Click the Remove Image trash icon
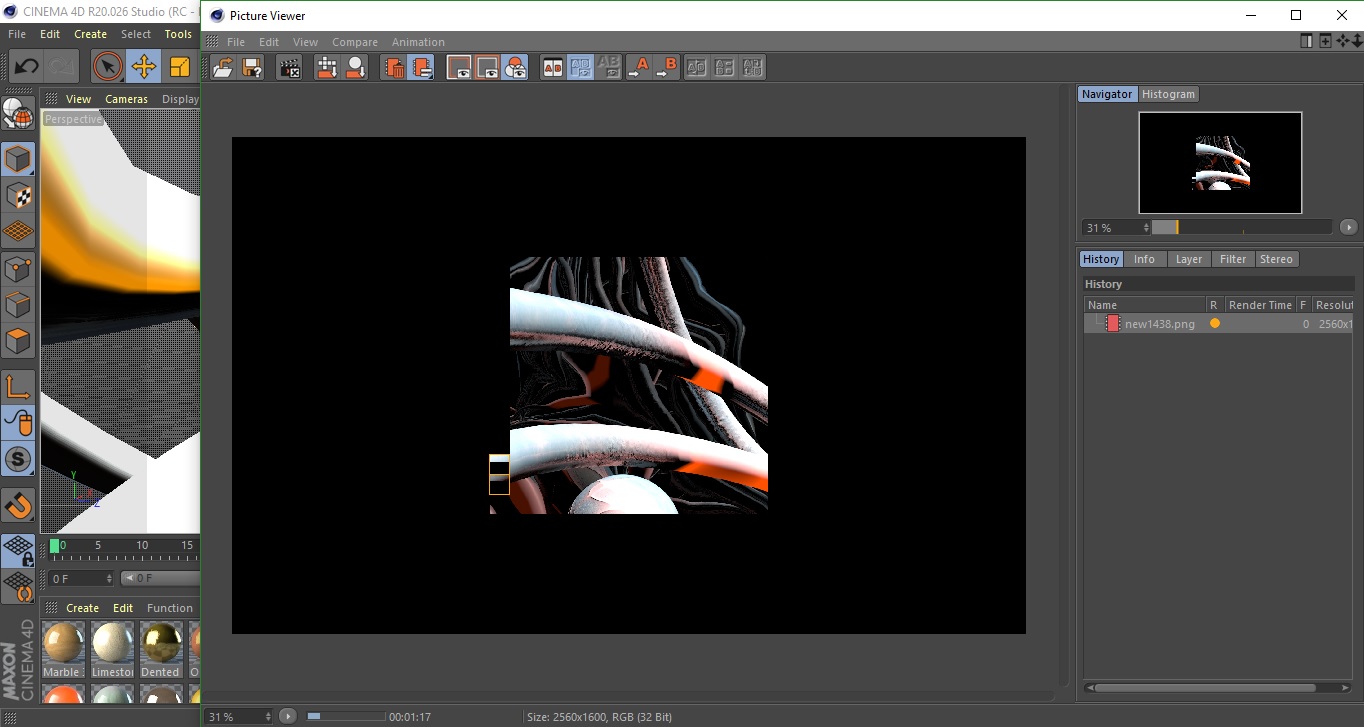This screenshot has height=727, width=1364. click(x=395, y=67)
